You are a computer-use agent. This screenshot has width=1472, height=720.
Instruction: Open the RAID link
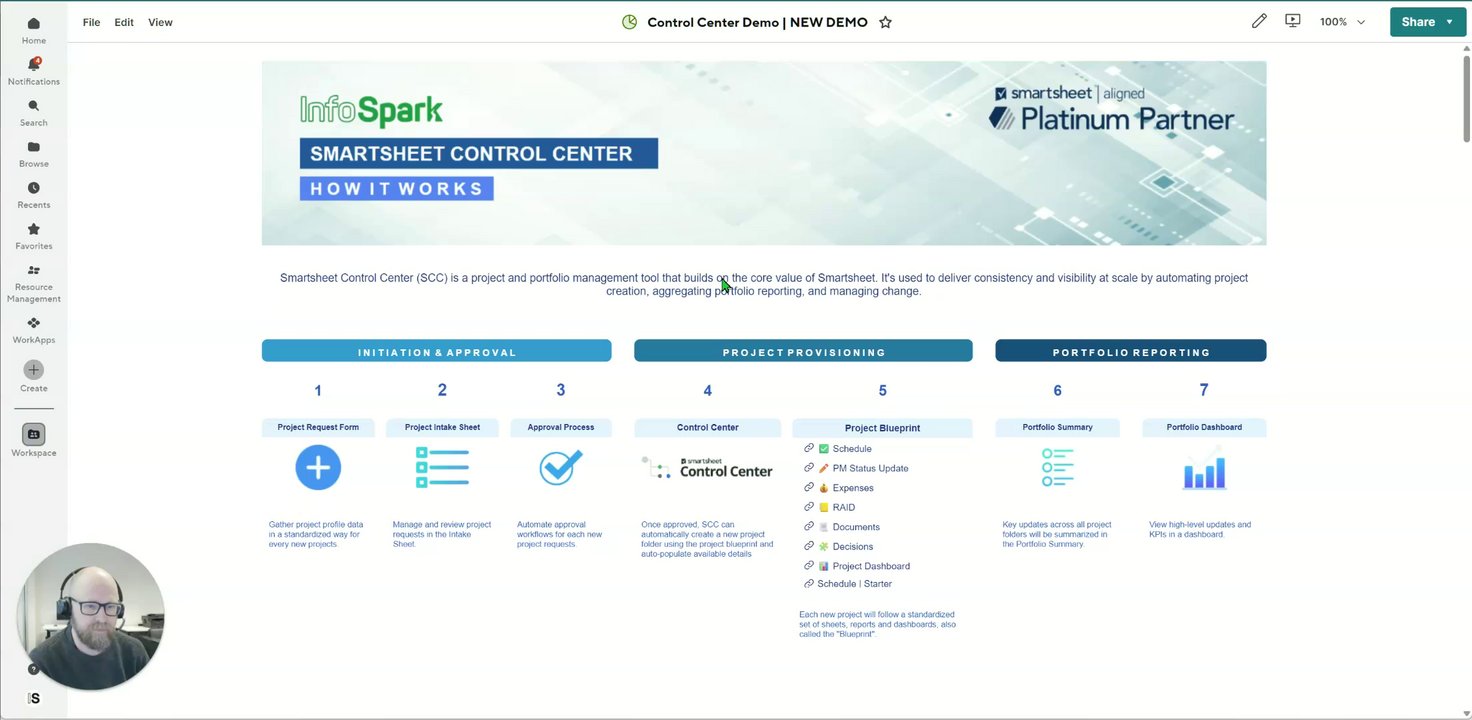844,507
